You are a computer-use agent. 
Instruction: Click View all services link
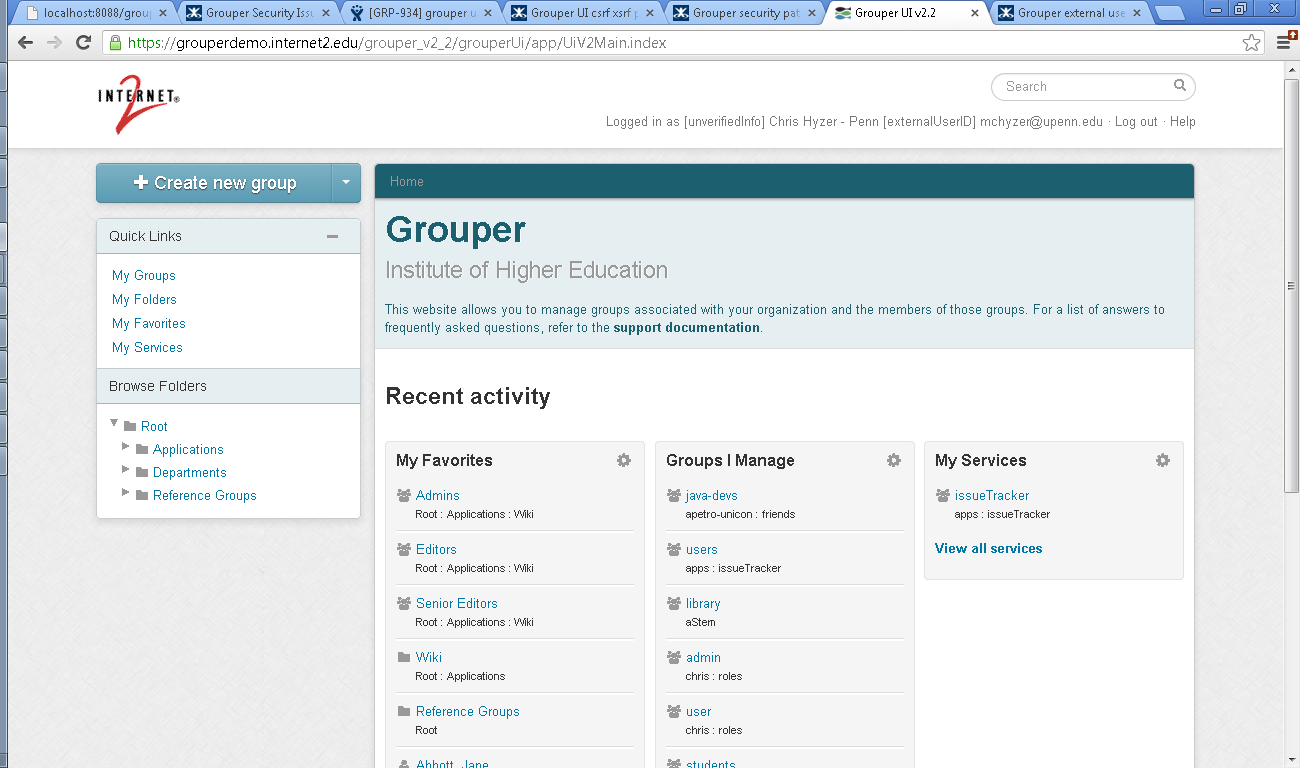(x=988, y=548)
